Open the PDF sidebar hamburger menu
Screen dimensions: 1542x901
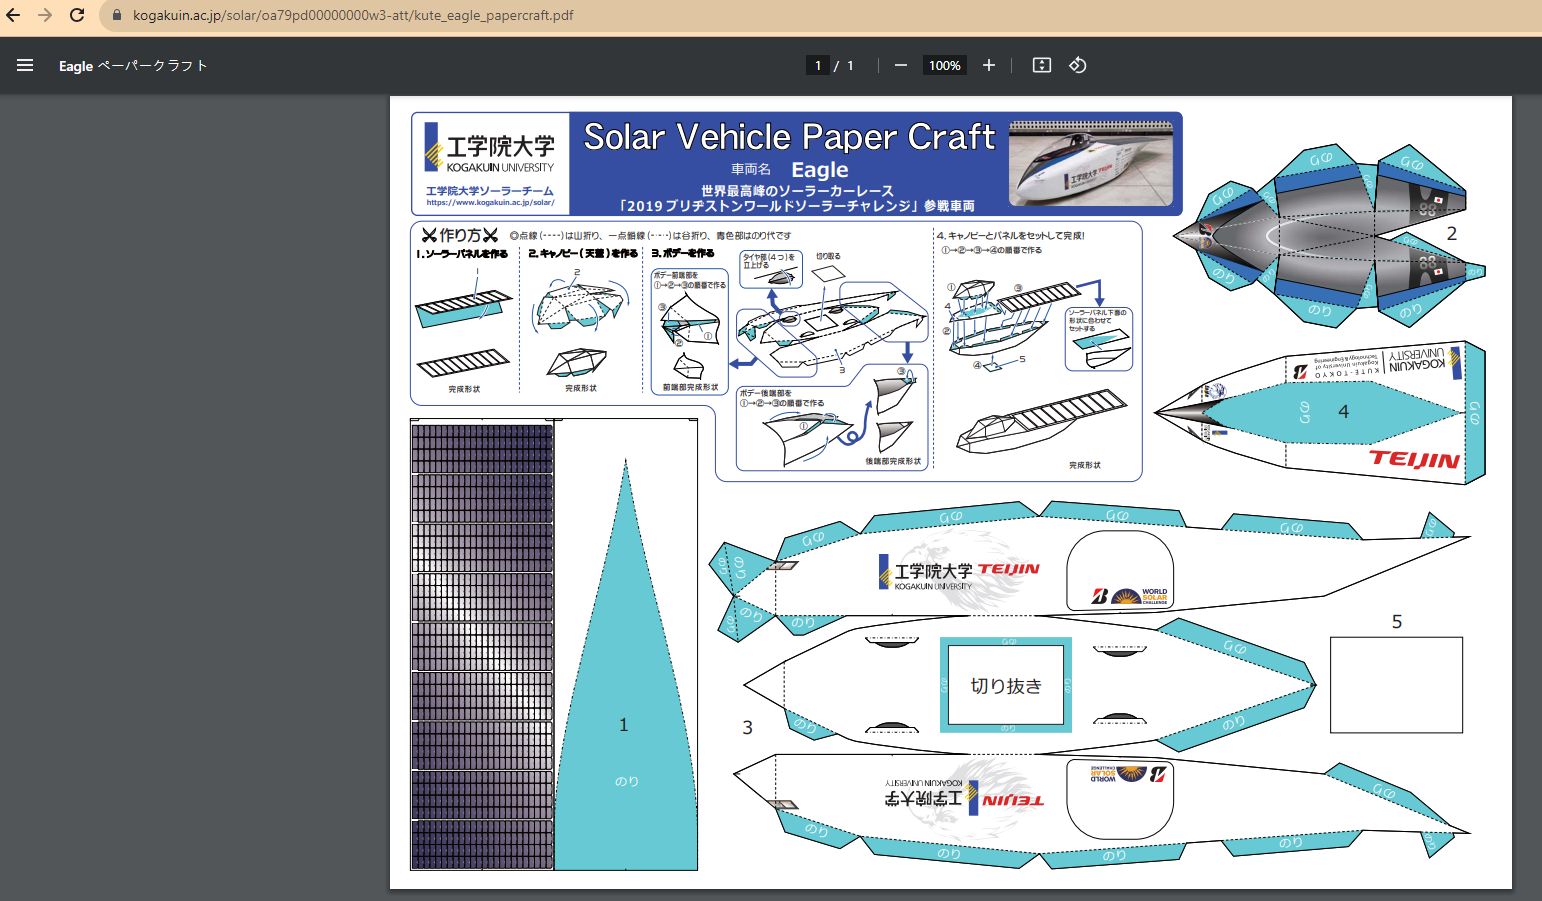tap(25, 65)
